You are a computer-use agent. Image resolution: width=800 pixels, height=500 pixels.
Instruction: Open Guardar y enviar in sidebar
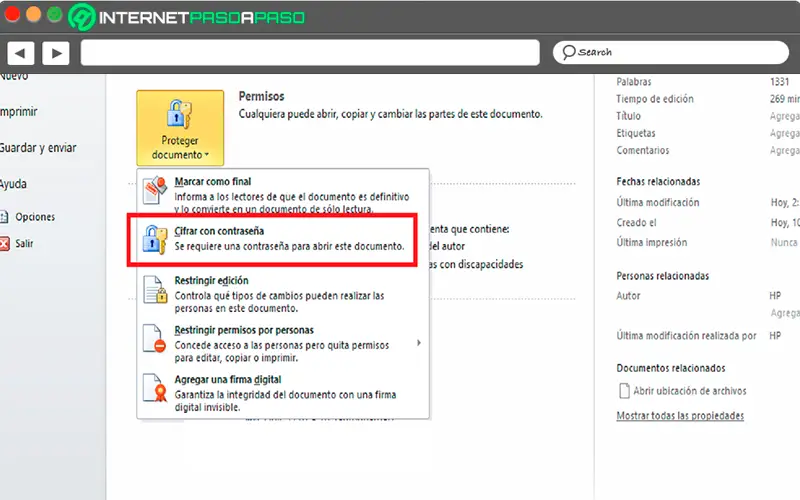38,148
